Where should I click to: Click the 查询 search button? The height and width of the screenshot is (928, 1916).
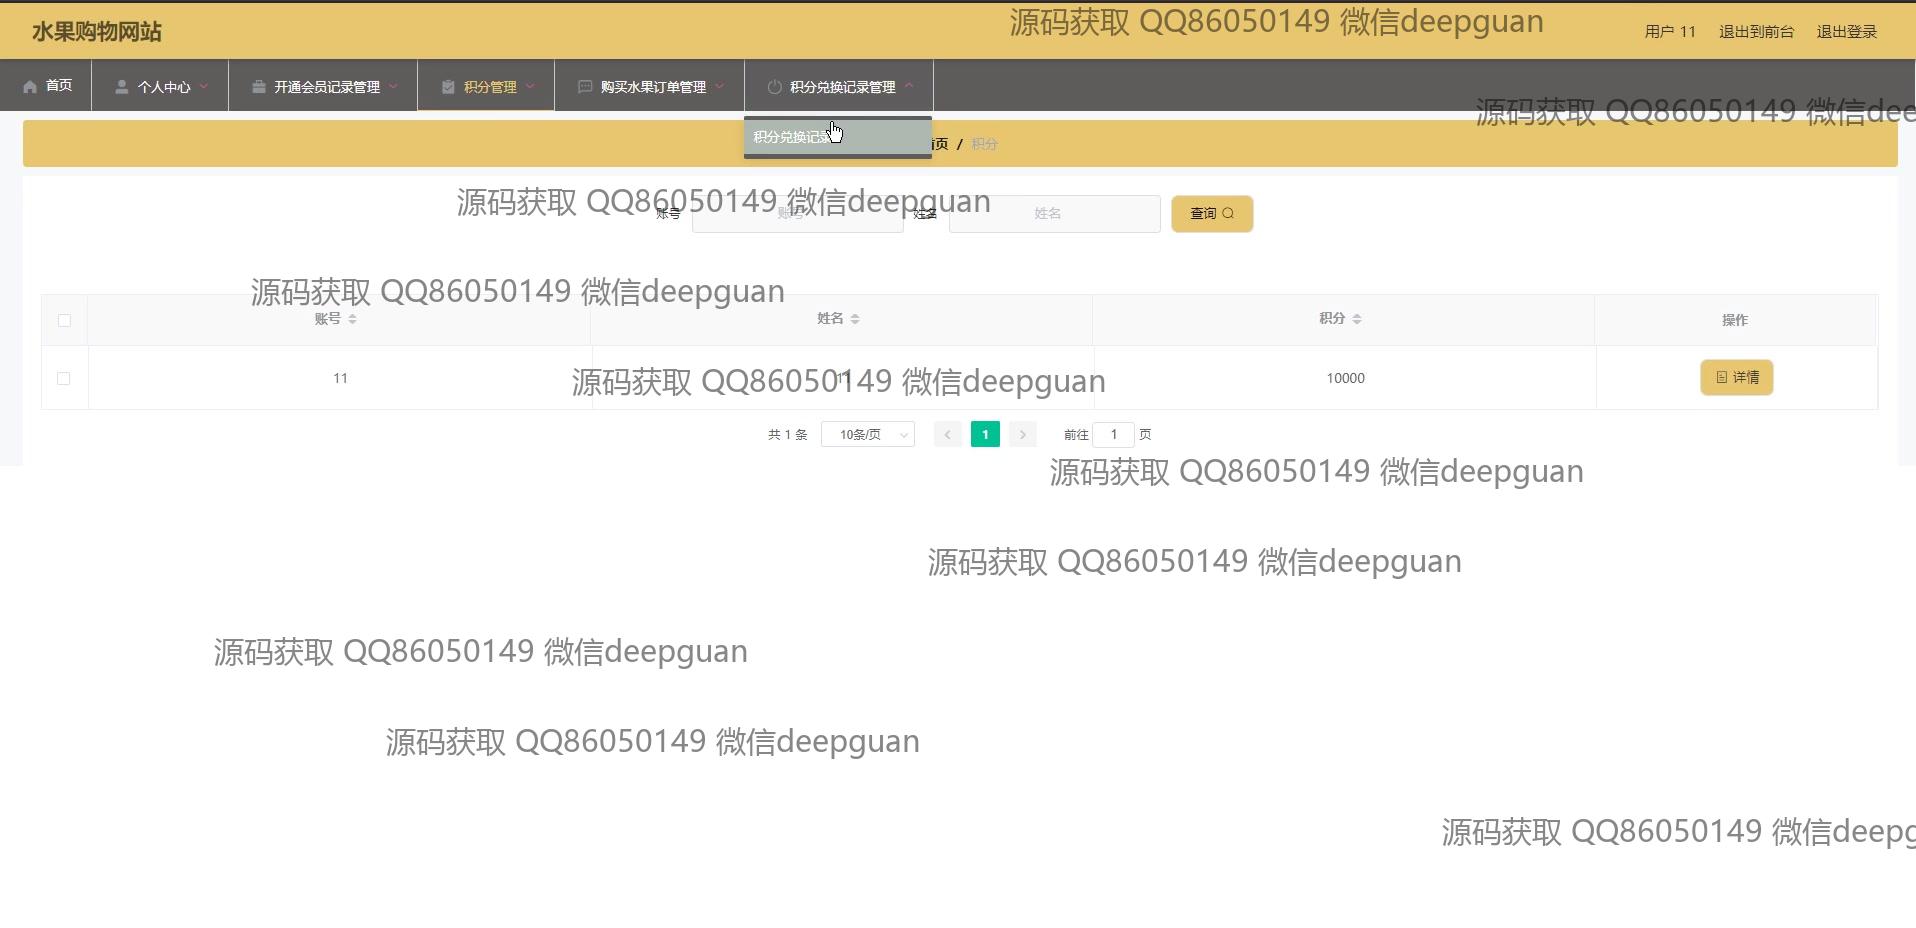1211,213
